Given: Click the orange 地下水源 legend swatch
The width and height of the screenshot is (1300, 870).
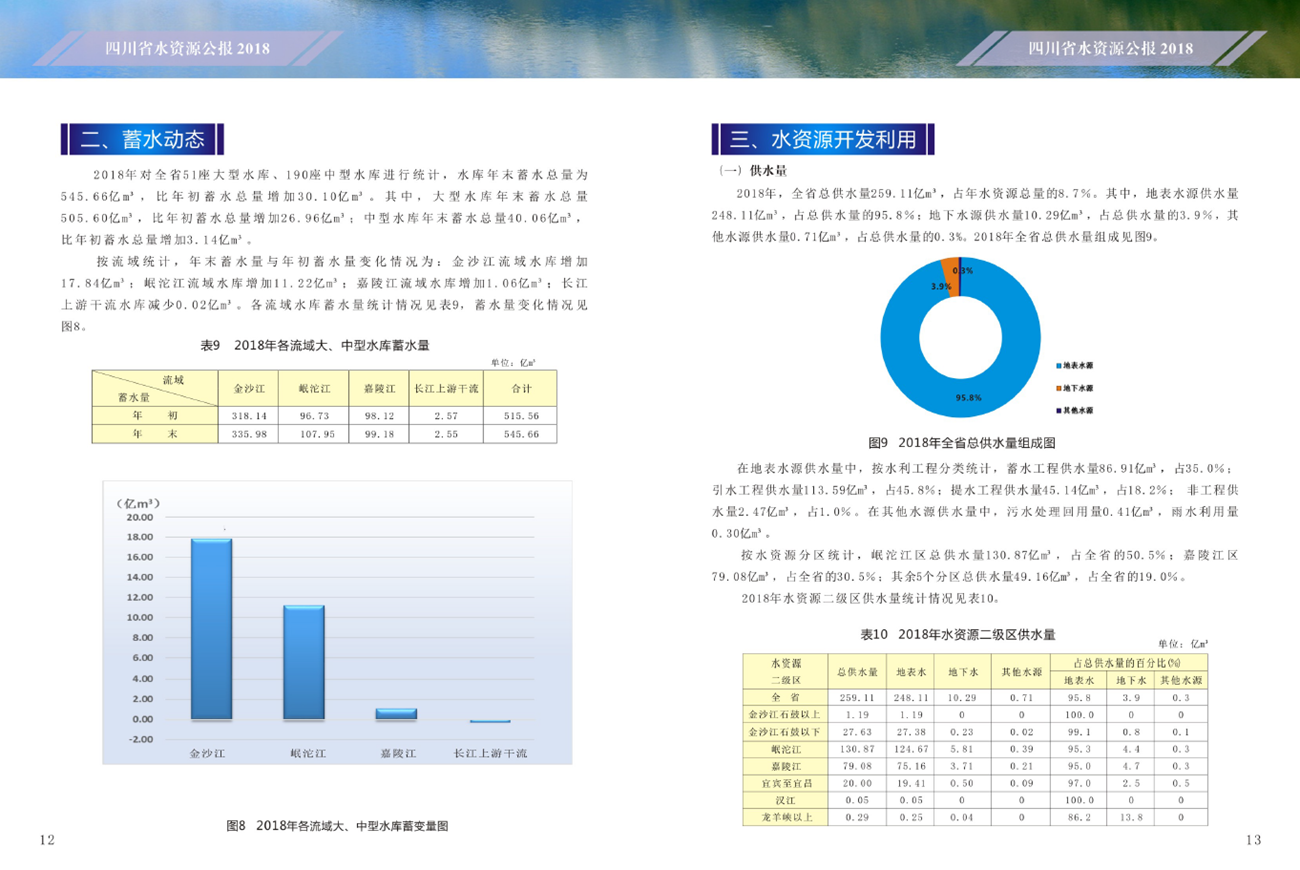Looking at the screenshot, I should pyautogui.click(x=1058, y=388).
